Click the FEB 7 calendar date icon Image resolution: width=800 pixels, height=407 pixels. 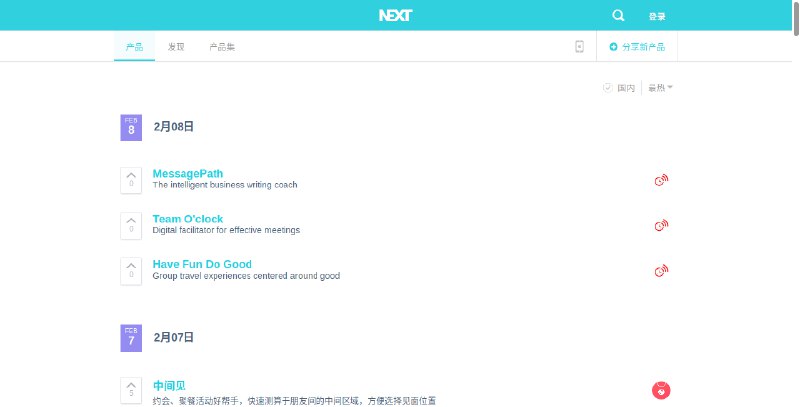pyautogui.click(x=131, y=338)
